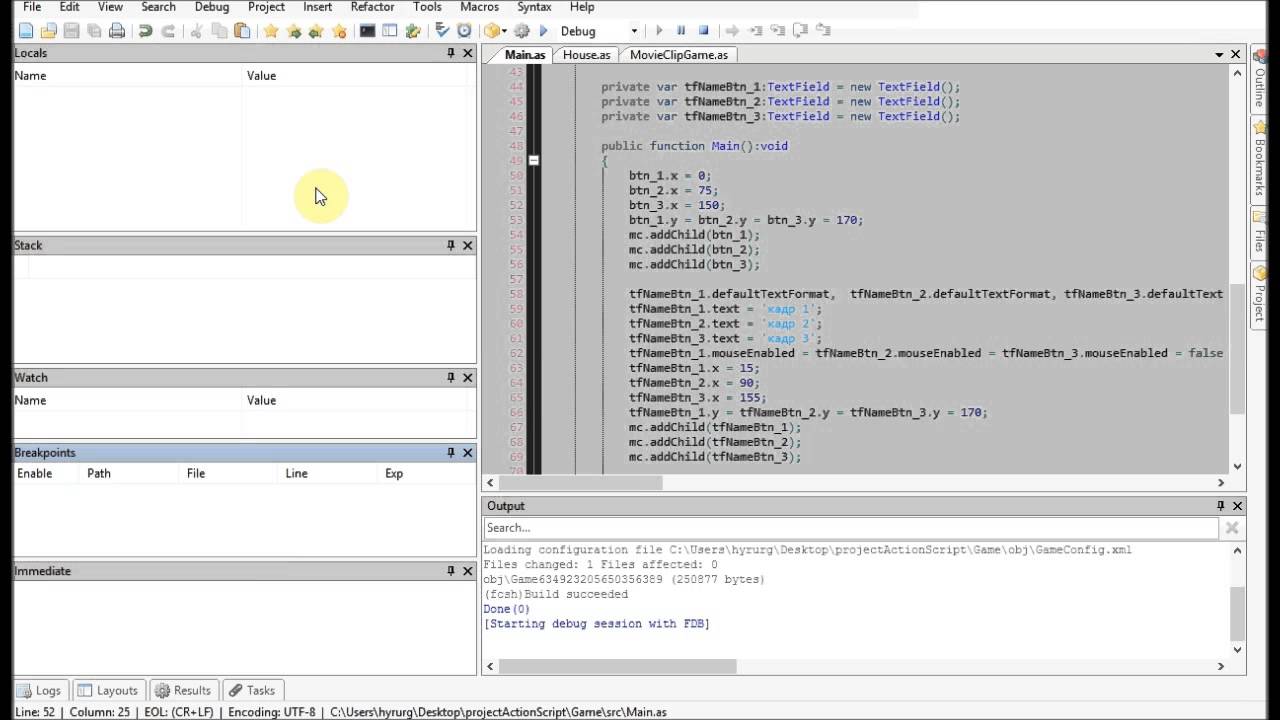Toggle auto-hide pin on Output panel
1280x720 pixels.
(1220, 506)
